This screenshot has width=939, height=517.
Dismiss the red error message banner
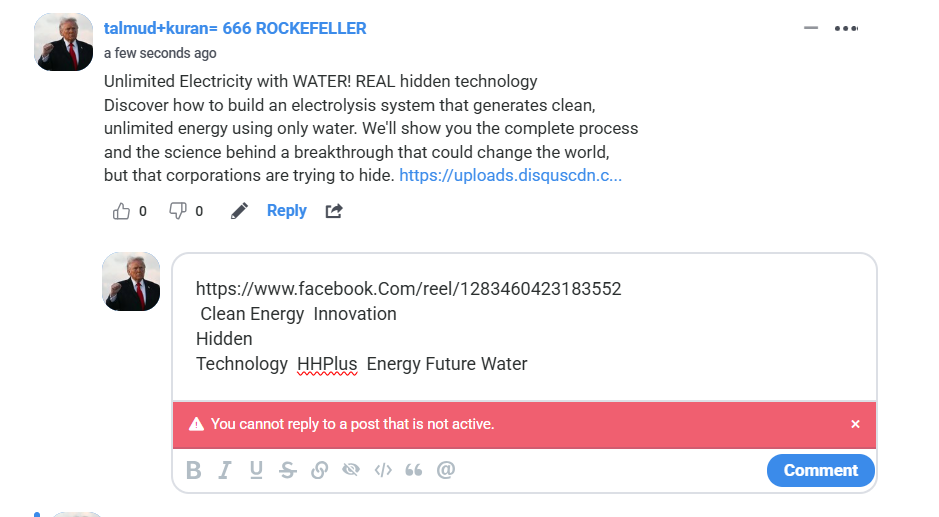click(x=855, y=424)
